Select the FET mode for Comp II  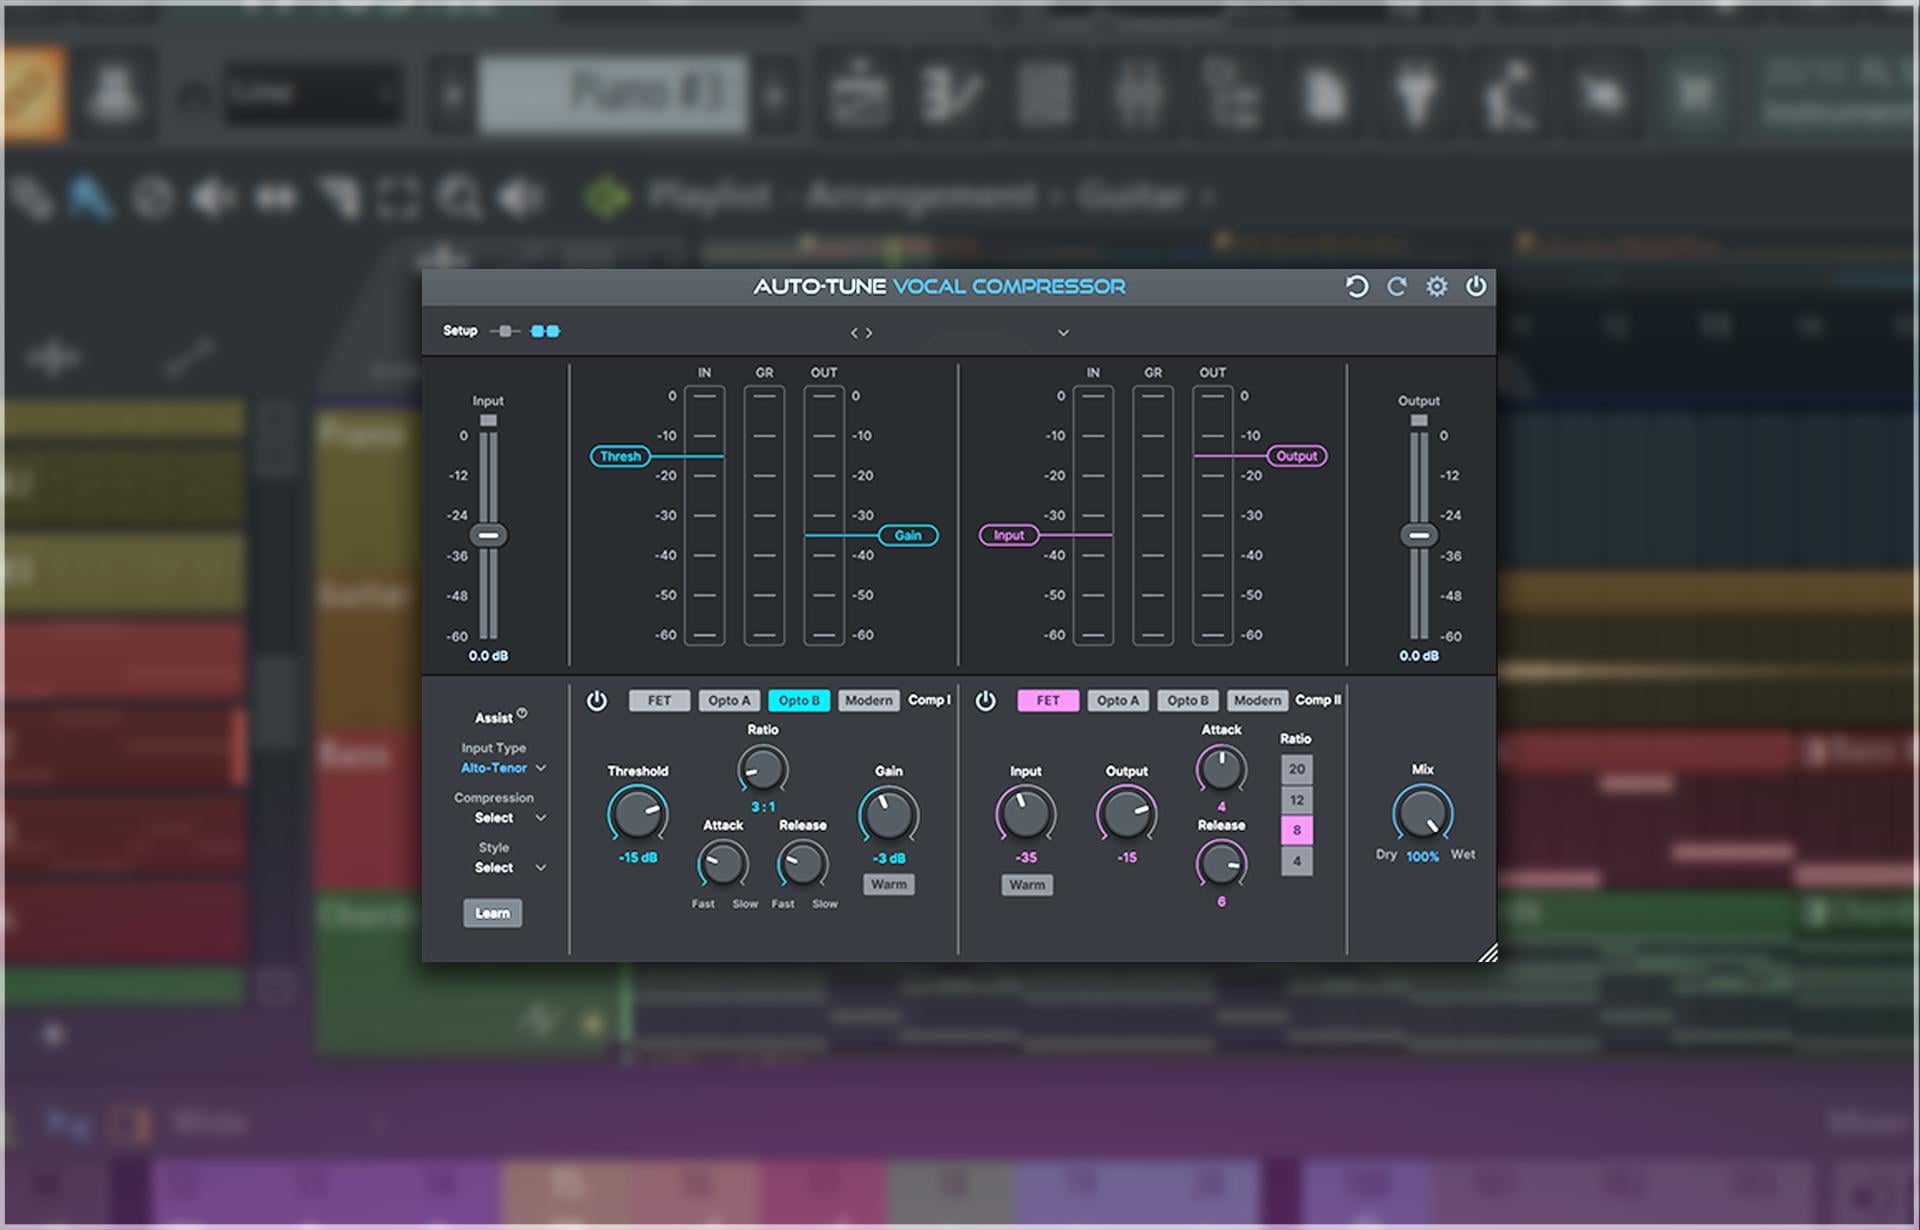click(x=1048, y=701)
